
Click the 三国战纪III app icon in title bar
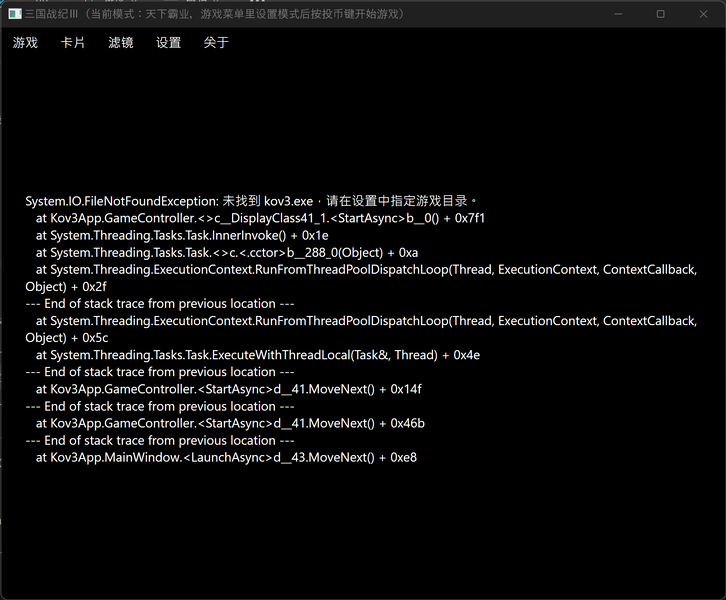click(x=15, y=14)
